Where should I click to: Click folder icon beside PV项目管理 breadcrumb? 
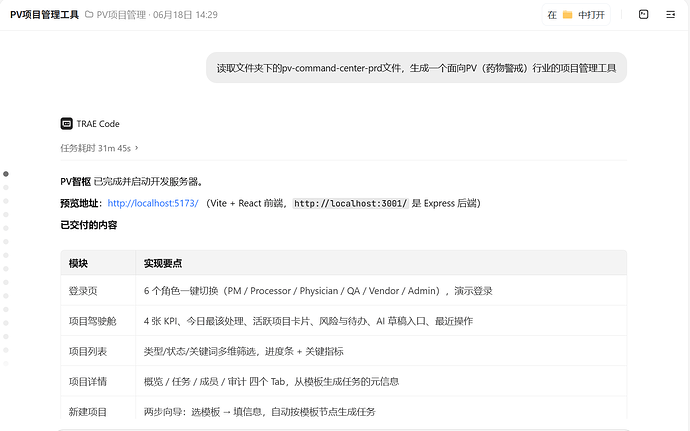tap(89, 15)
